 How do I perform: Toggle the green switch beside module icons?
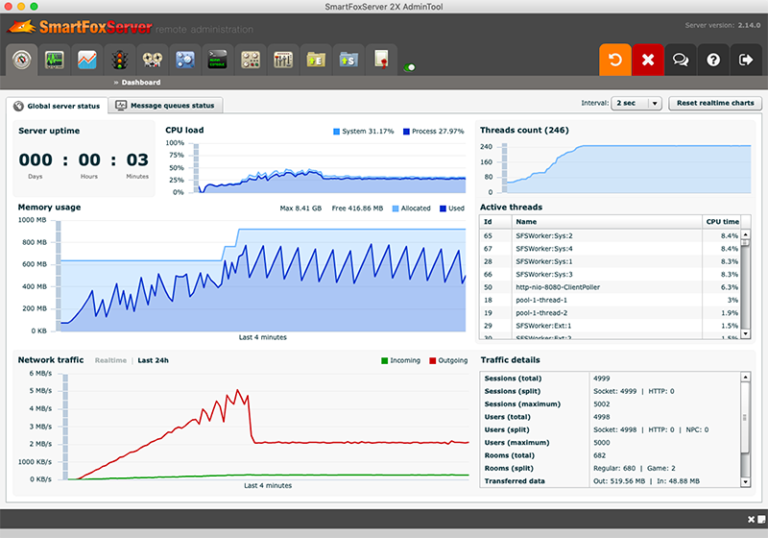pyautogui.click(x=409, y=67)
